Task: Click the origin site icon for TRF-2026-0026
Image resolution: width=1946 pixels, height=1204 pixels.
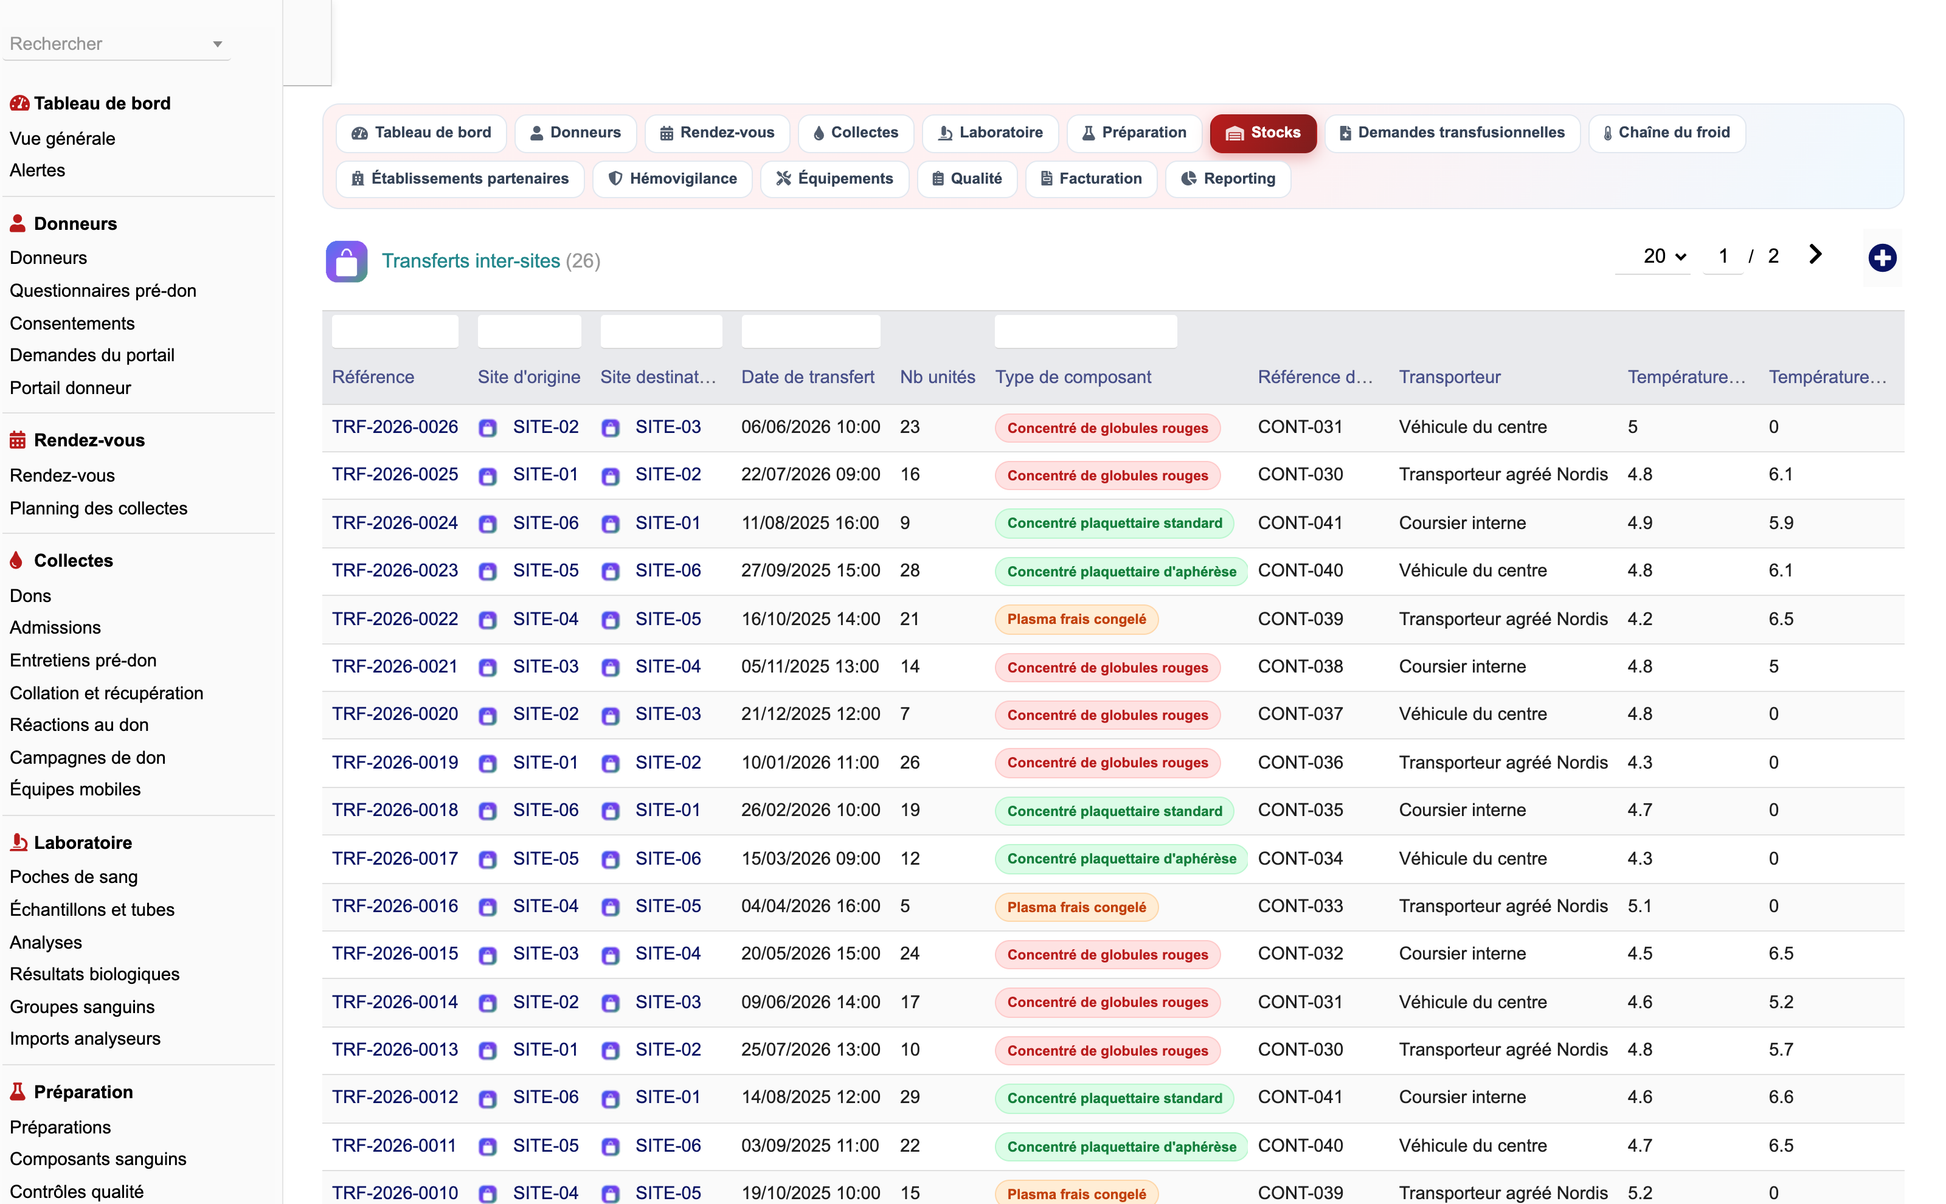Action: 488,428
